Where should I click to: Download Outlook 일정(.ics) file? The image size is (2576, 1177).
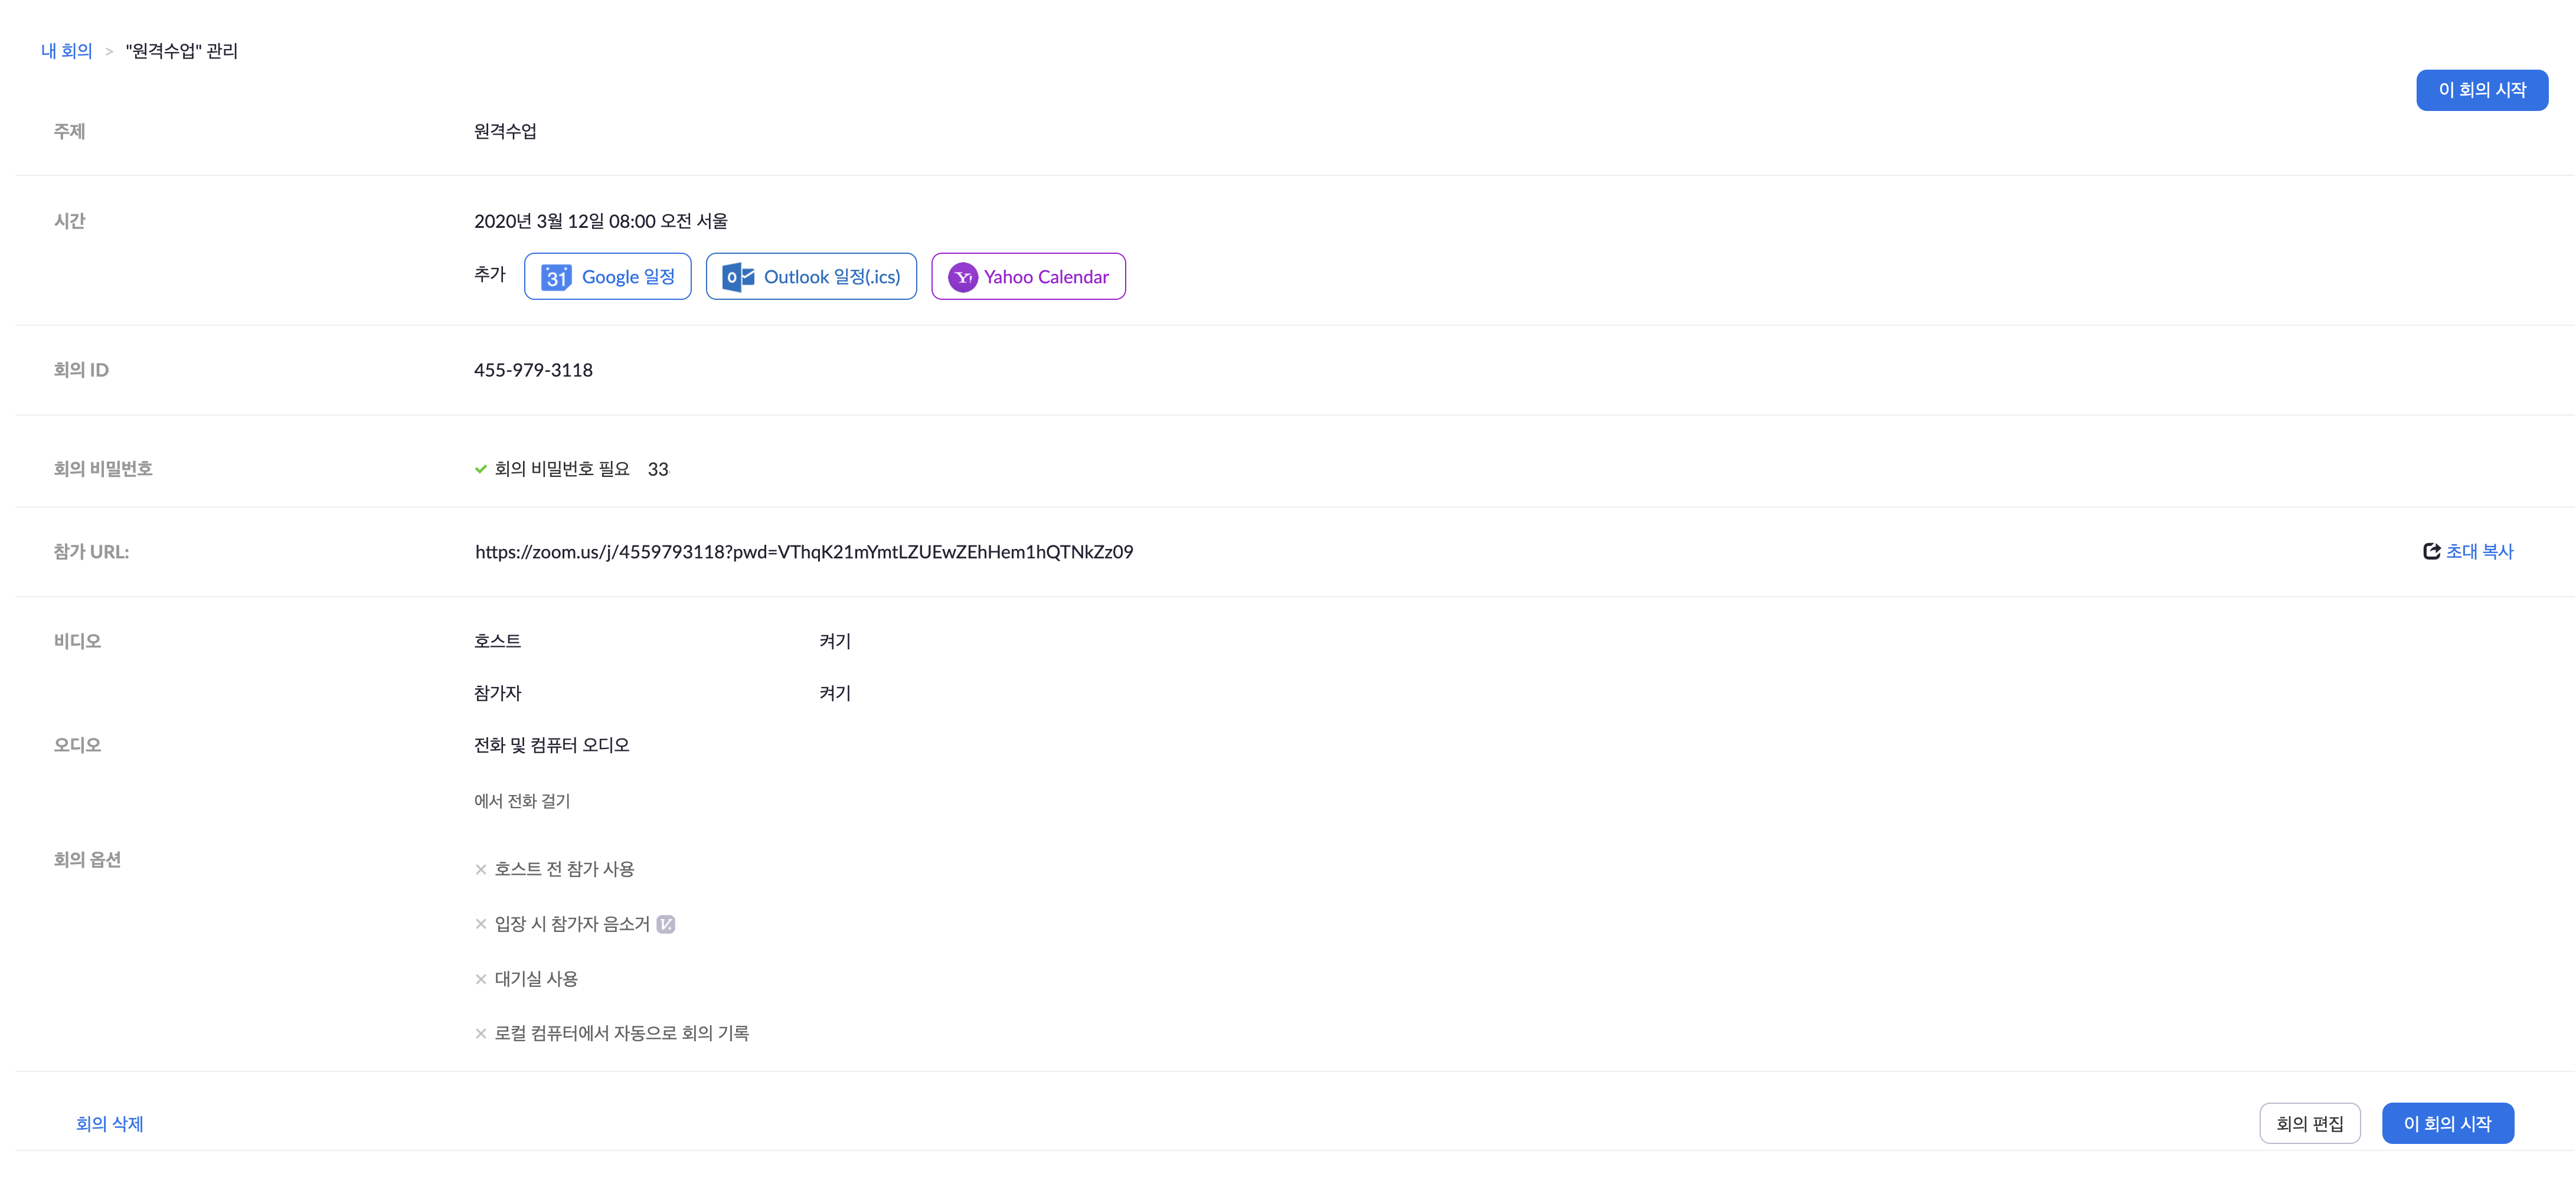click(831, 277)
